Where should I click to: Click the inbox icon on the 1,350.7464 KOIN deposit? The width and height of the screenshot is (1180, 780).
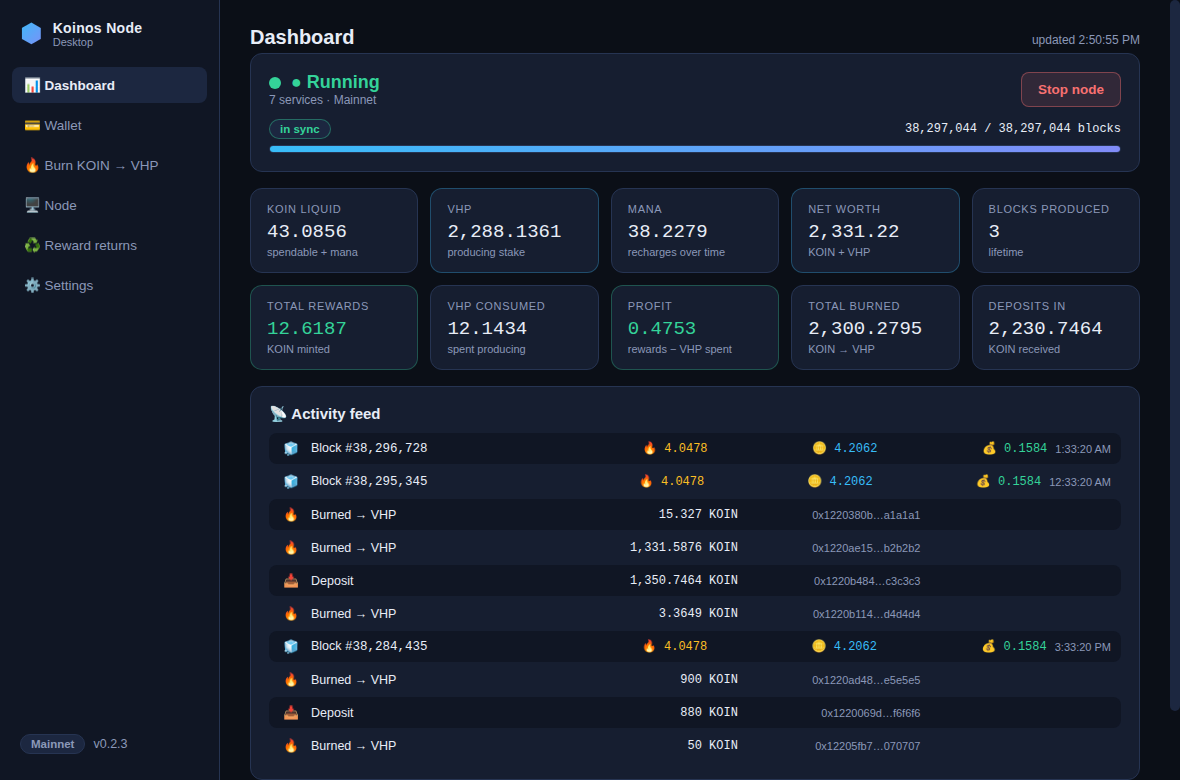coord(290,580)
